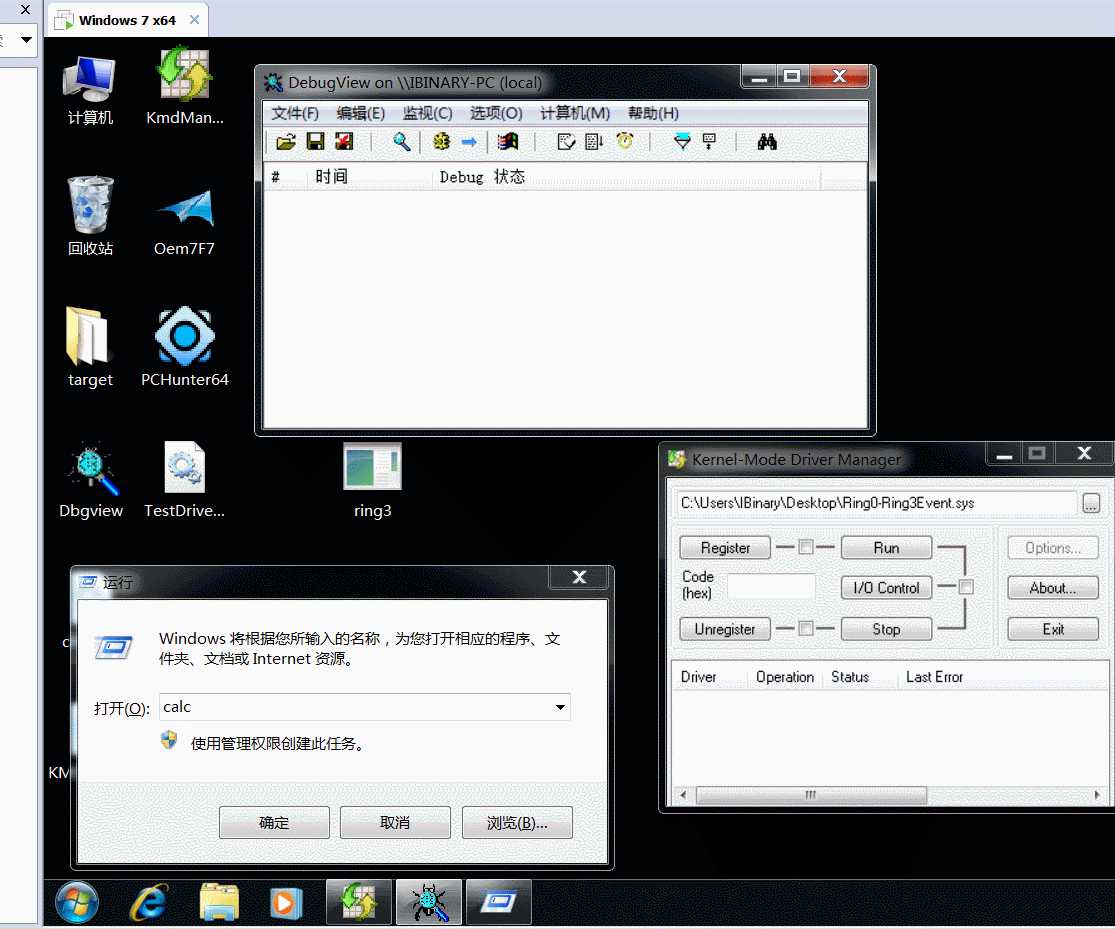Select the PCHunter64 desktop icon

click(184, 347)
